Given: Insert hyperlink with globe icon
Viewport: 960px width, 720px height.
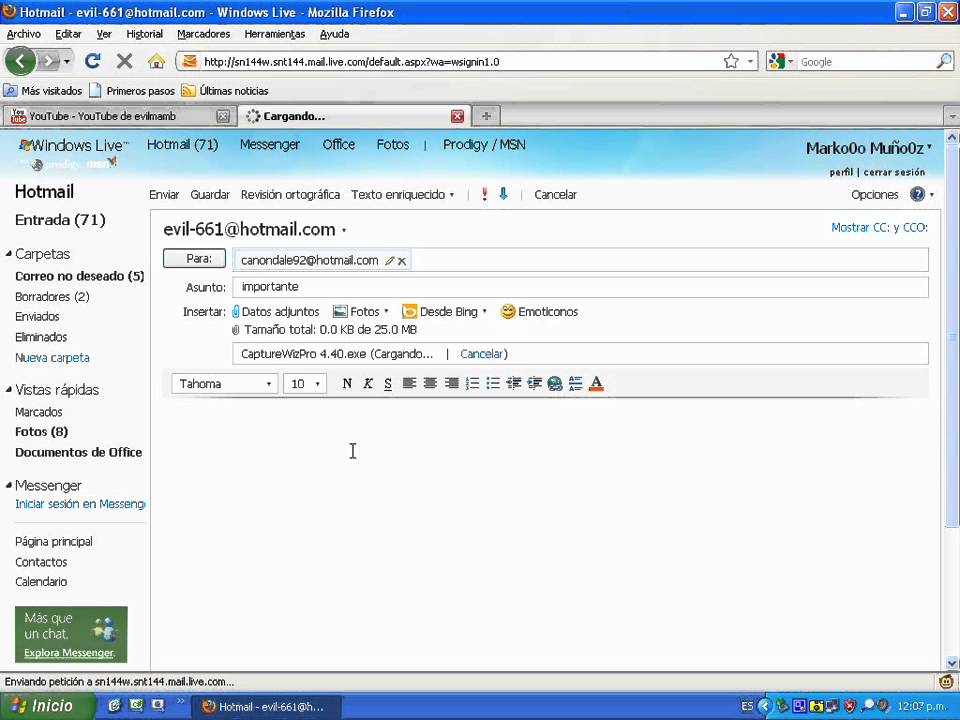Looking at the screenshot, I should pyautogui.click(x=555, y=383).
